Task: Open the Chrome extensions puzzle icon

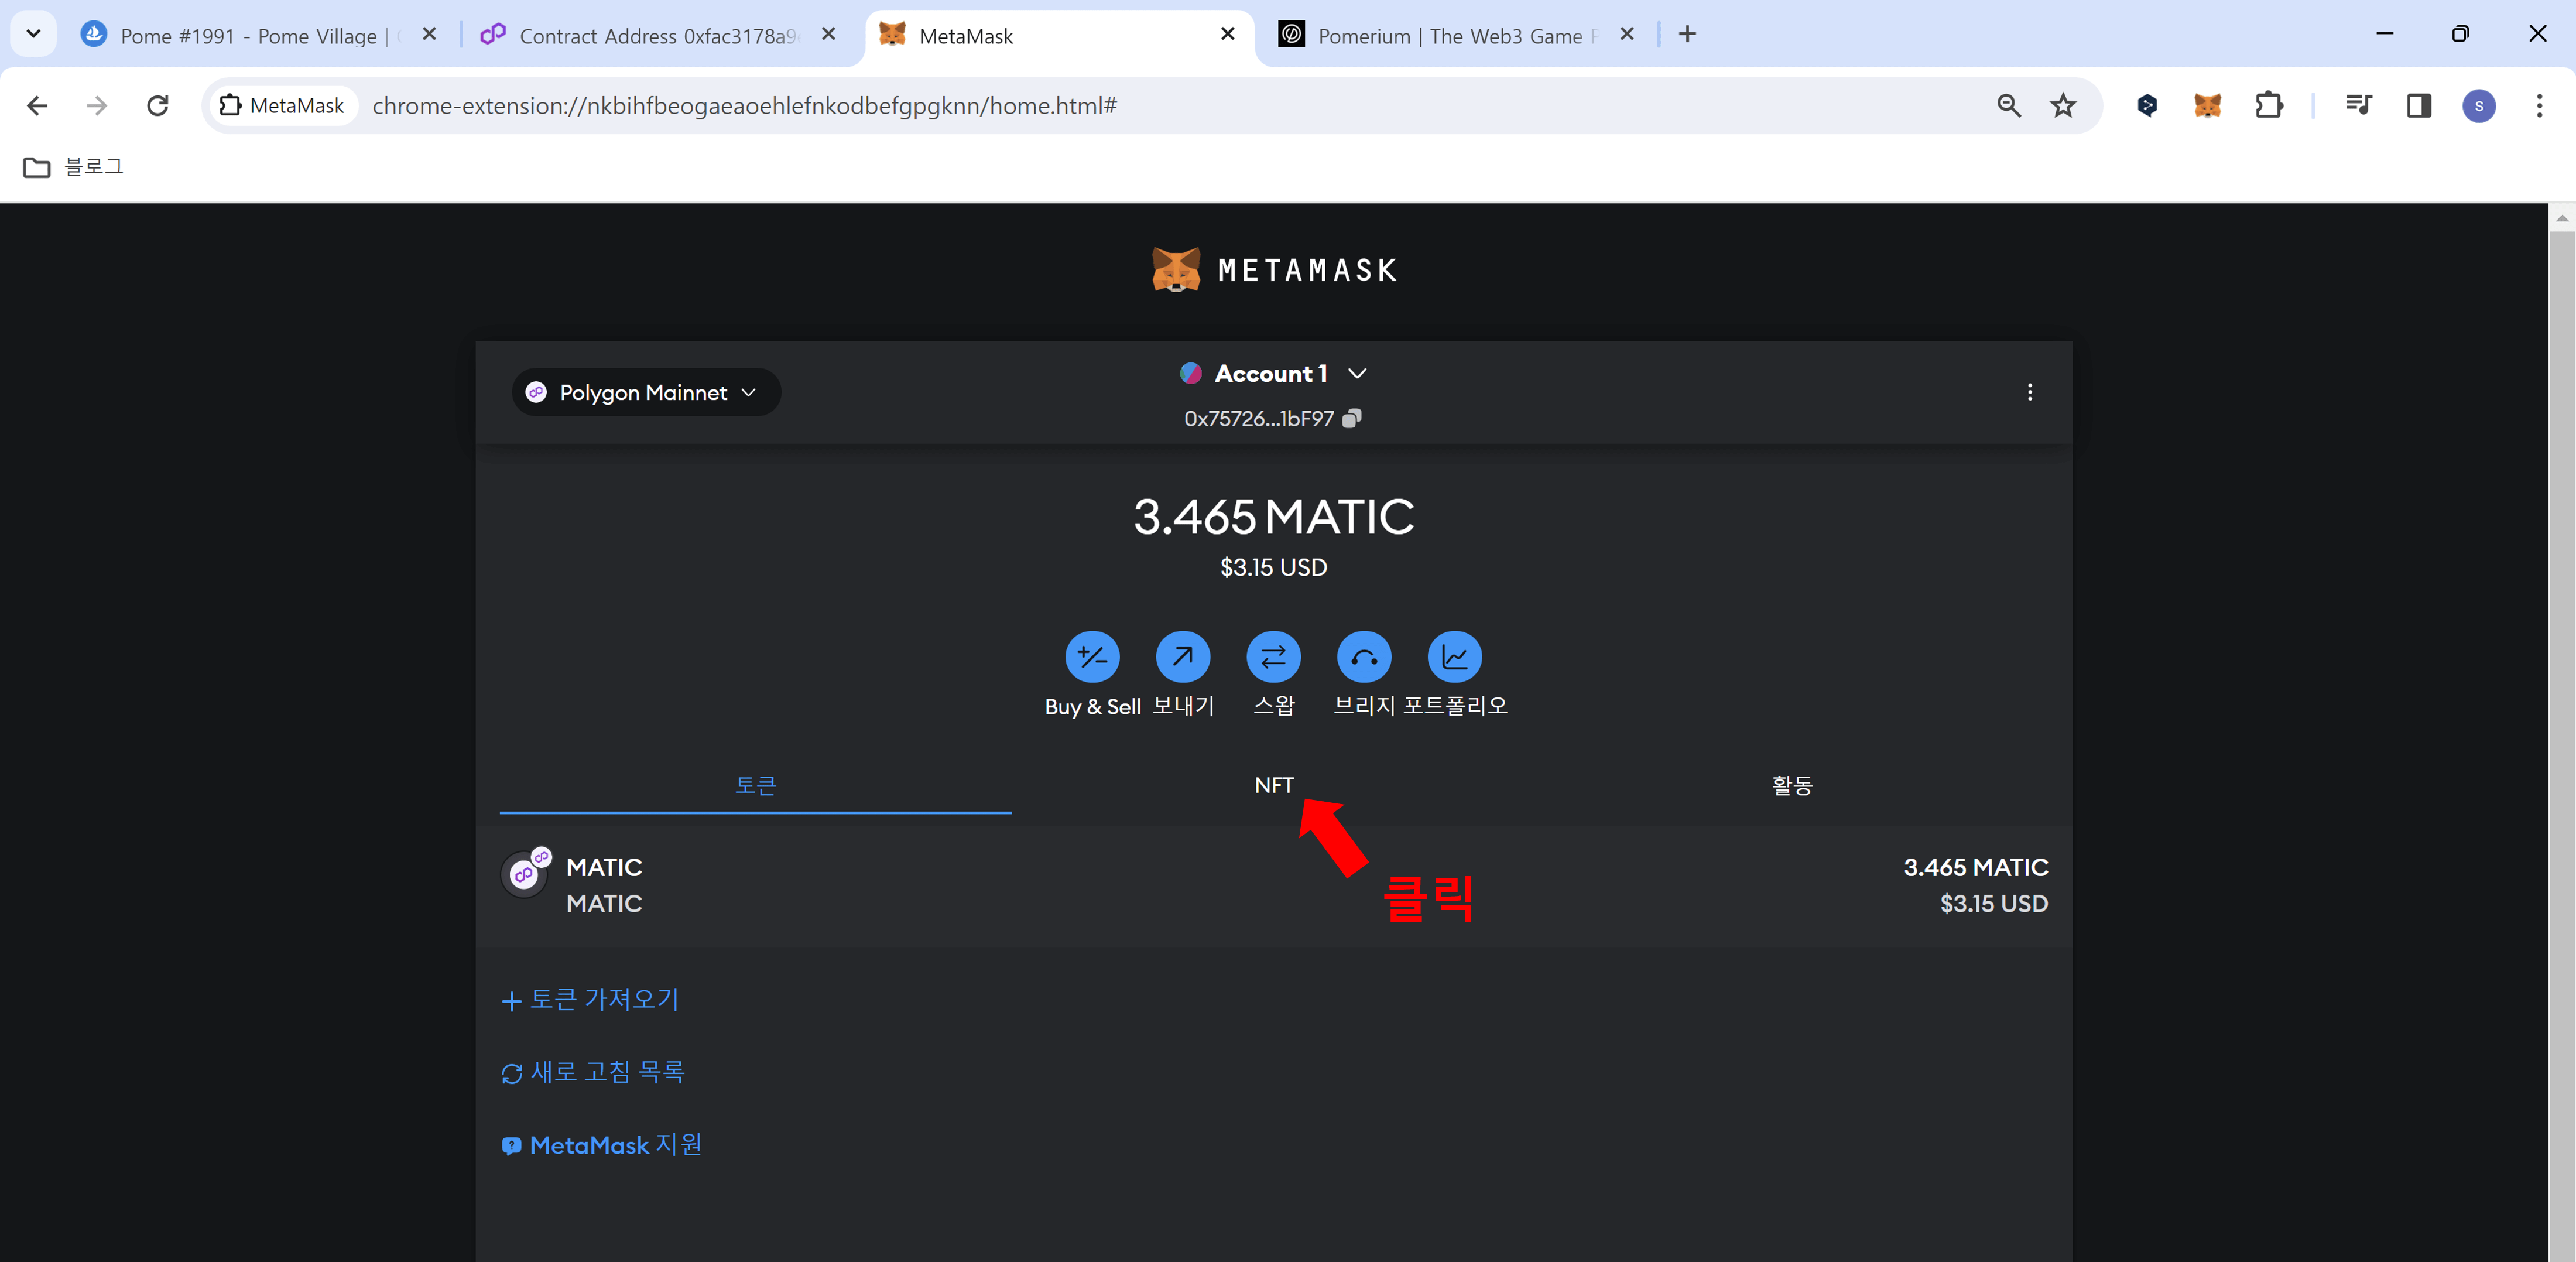Action: [2268, 105]
